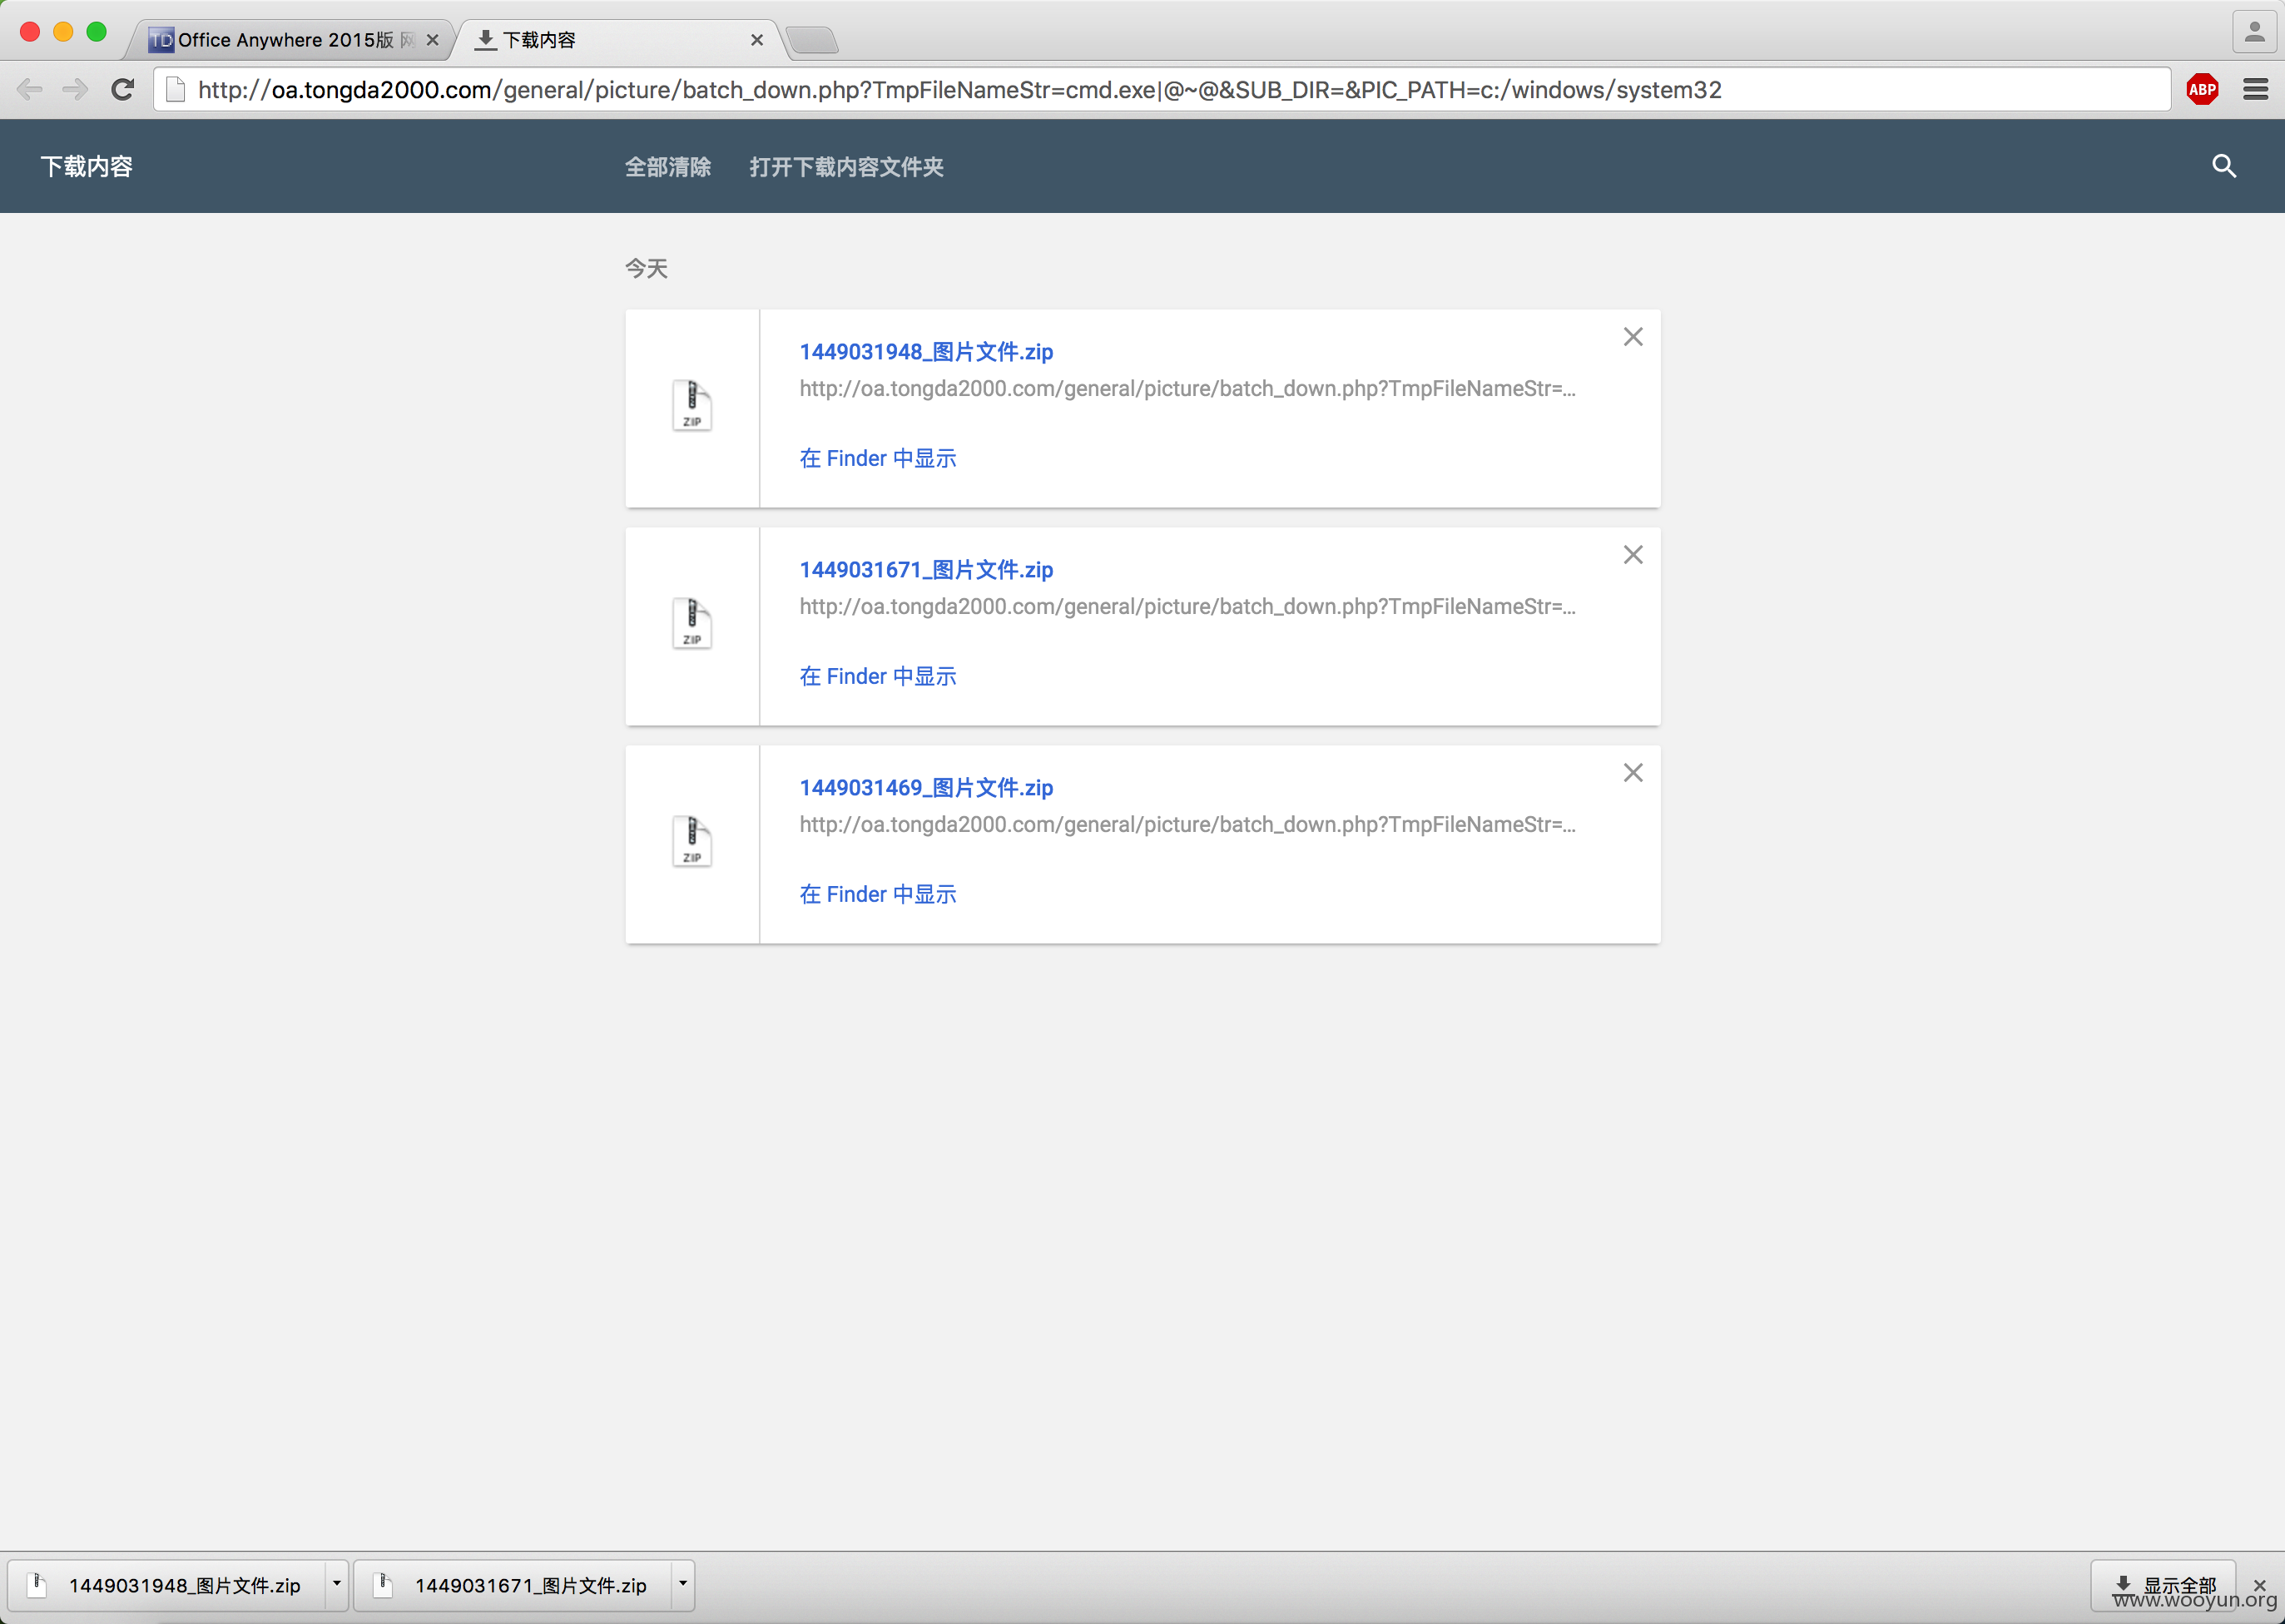Open the AdBlock Plus extension icon
The width and height of the screenshot is (2285, 1624).
2202,90
